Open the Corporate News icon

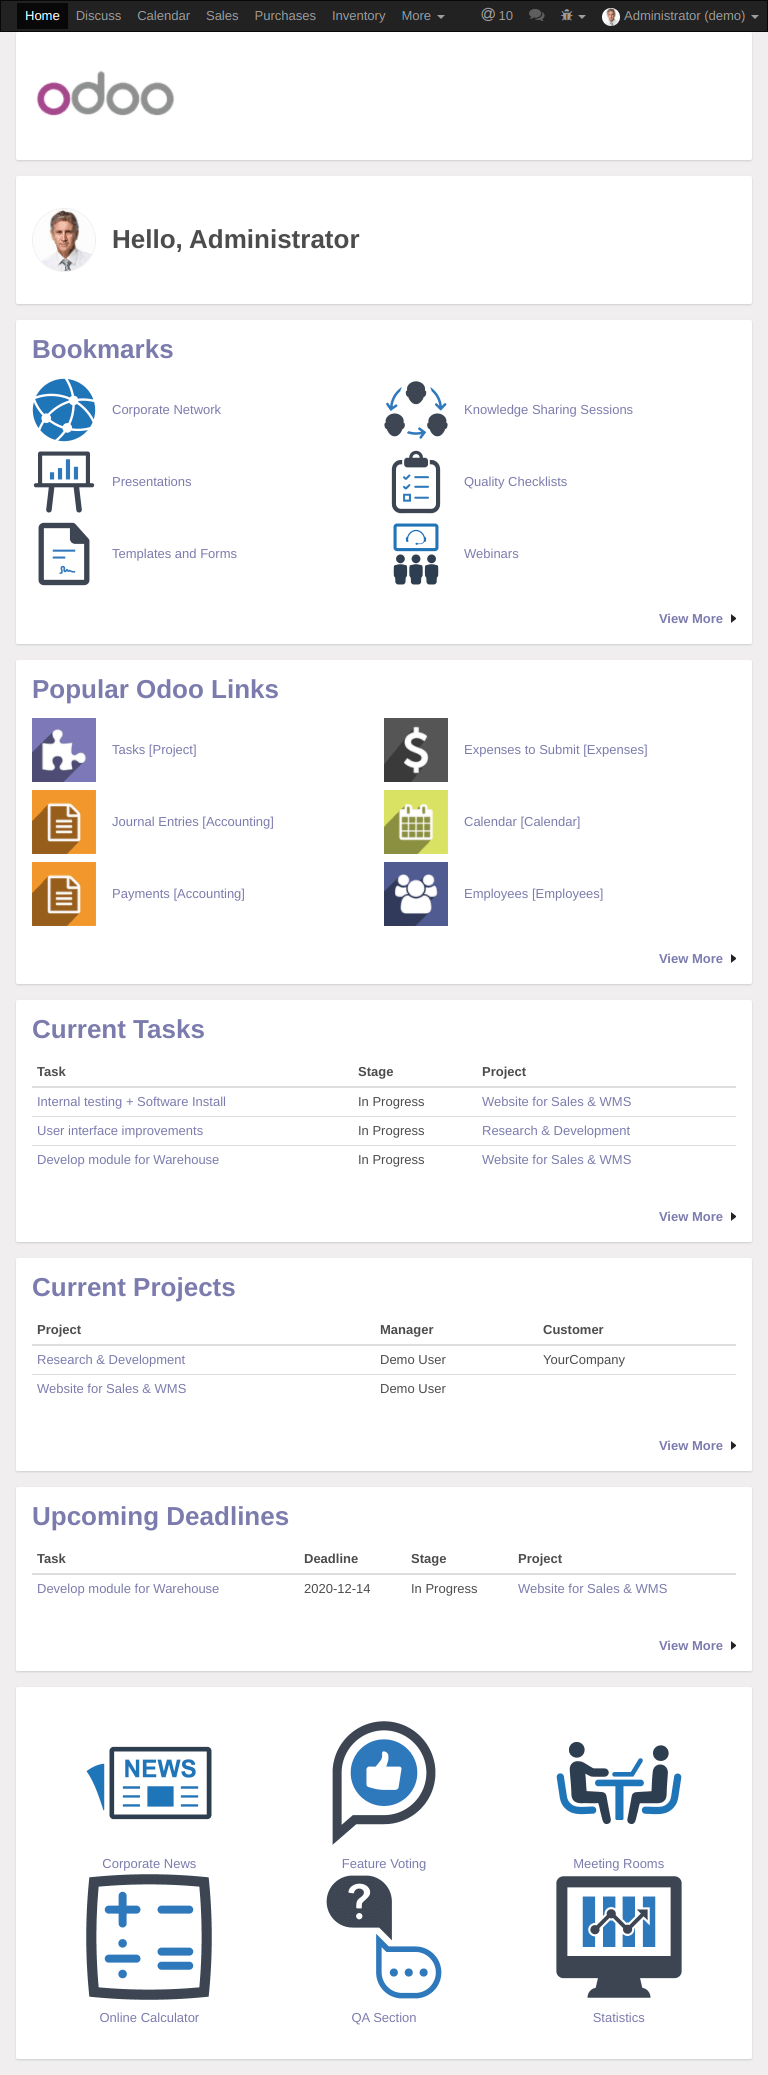click(149, 1783)
